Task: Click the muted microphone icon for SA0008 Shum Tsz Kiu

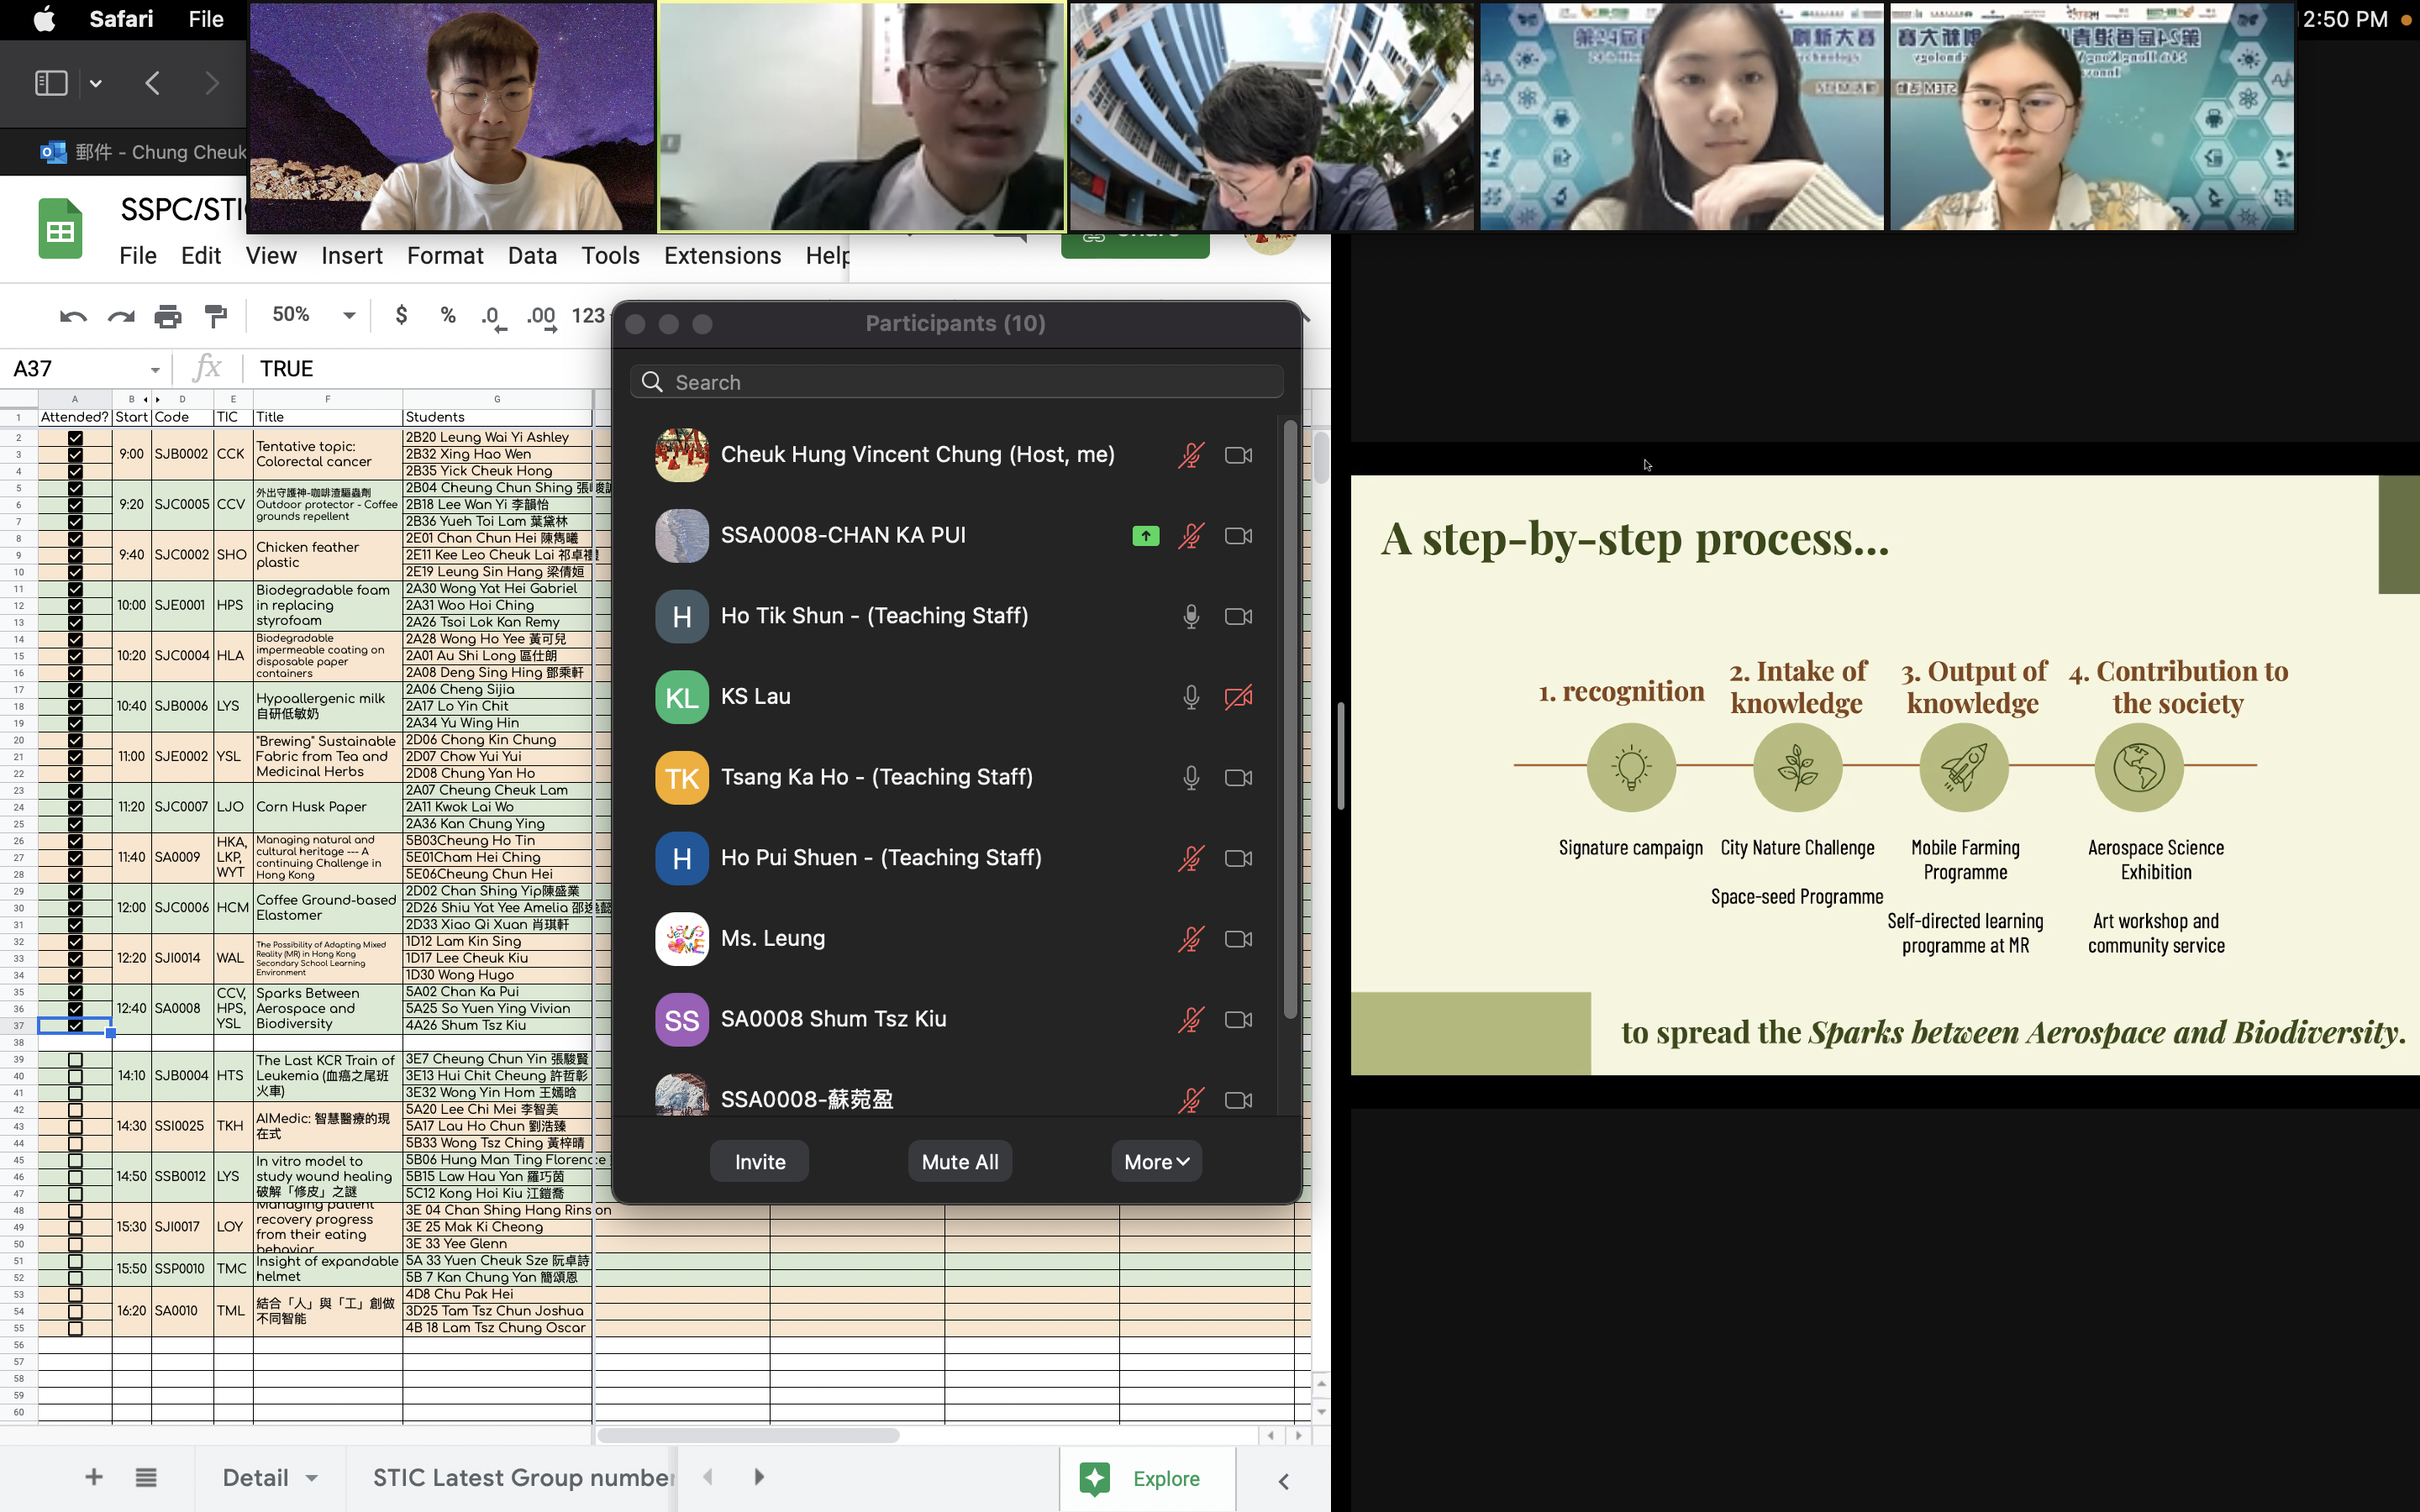Action: (1190, 1020)
